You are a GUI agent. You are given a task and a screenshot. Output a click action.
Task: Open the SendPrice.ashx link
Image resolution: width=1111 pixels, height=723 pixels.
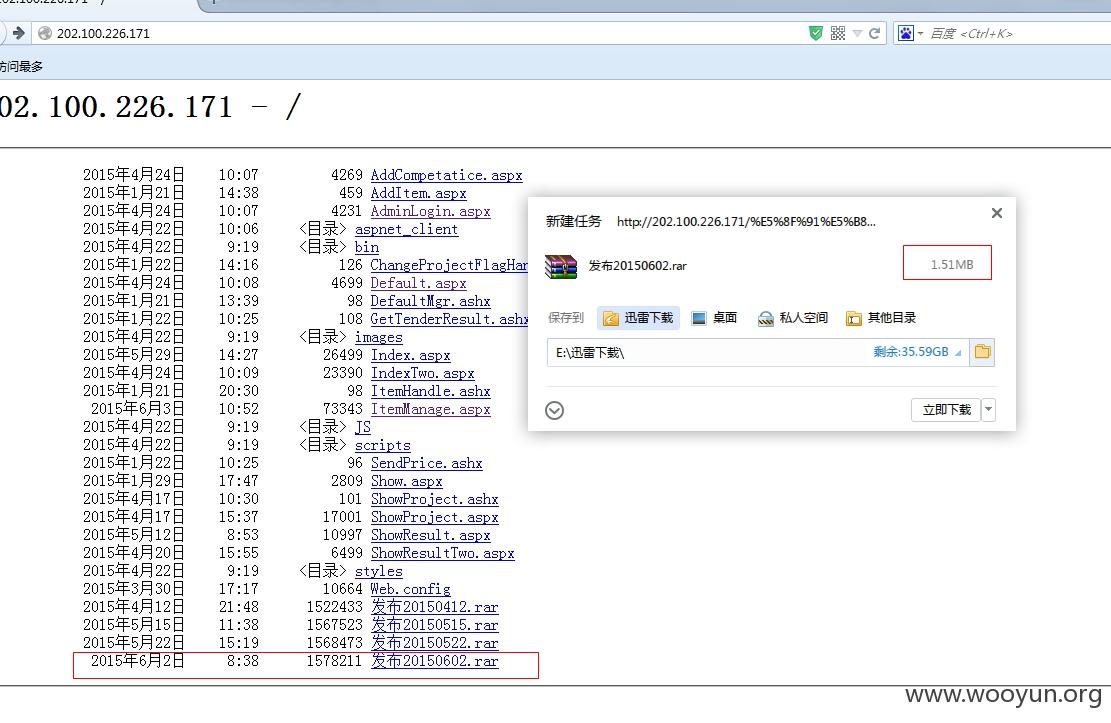[x=427, y=463]
